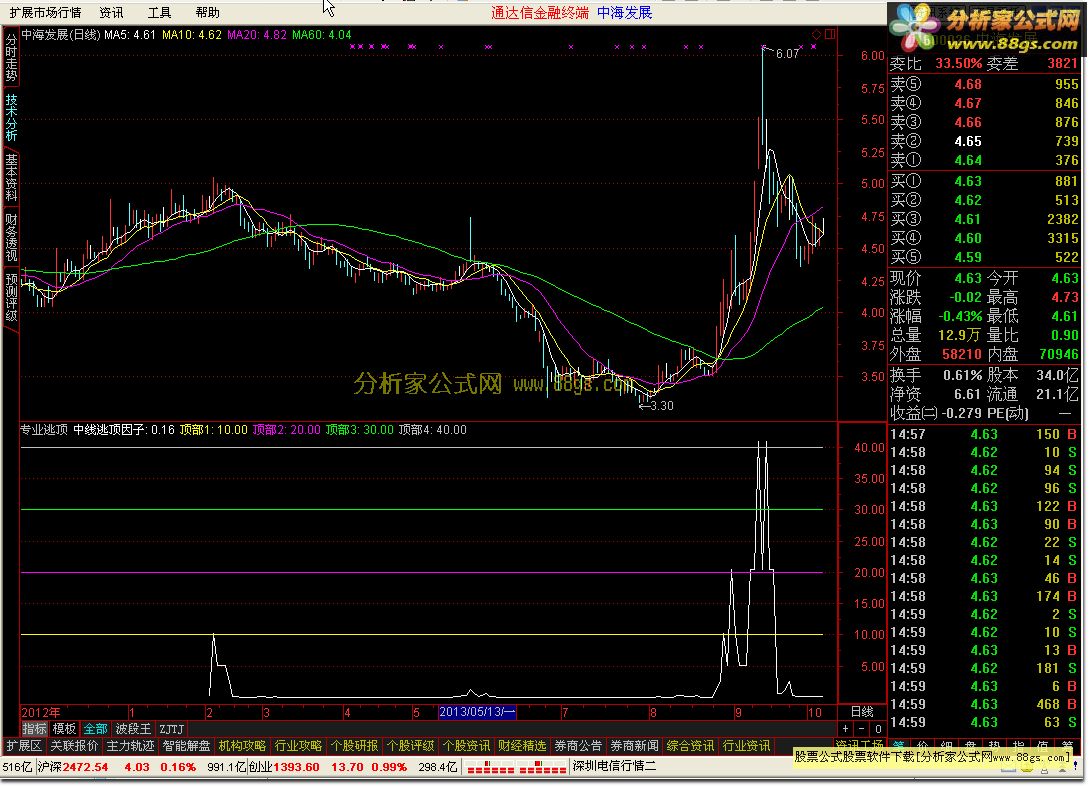Click the 顶部3: 30.00 label

tap(359, 430)
